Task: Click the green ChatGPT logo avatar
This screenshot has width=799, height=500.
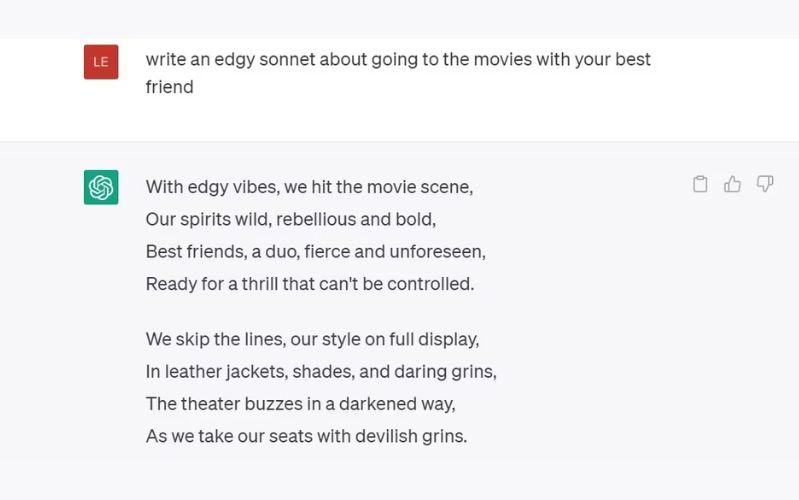Action: pyautogui.click(x=101, y=187)
